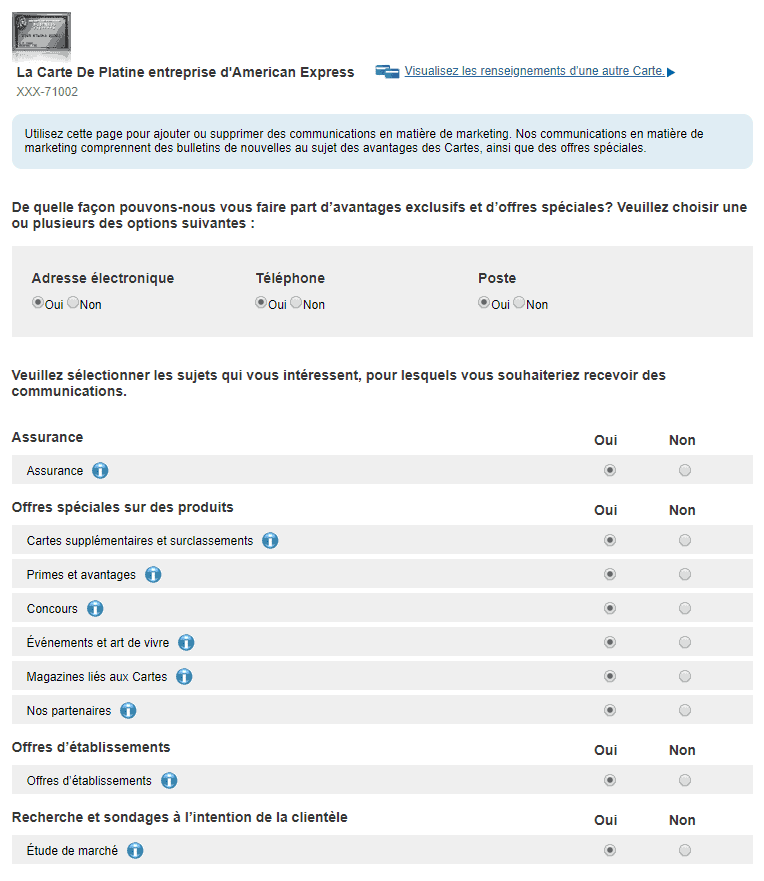764x881 pixels.
Task: Open the info tooltip beside Assurance
Action: (99, 470)
